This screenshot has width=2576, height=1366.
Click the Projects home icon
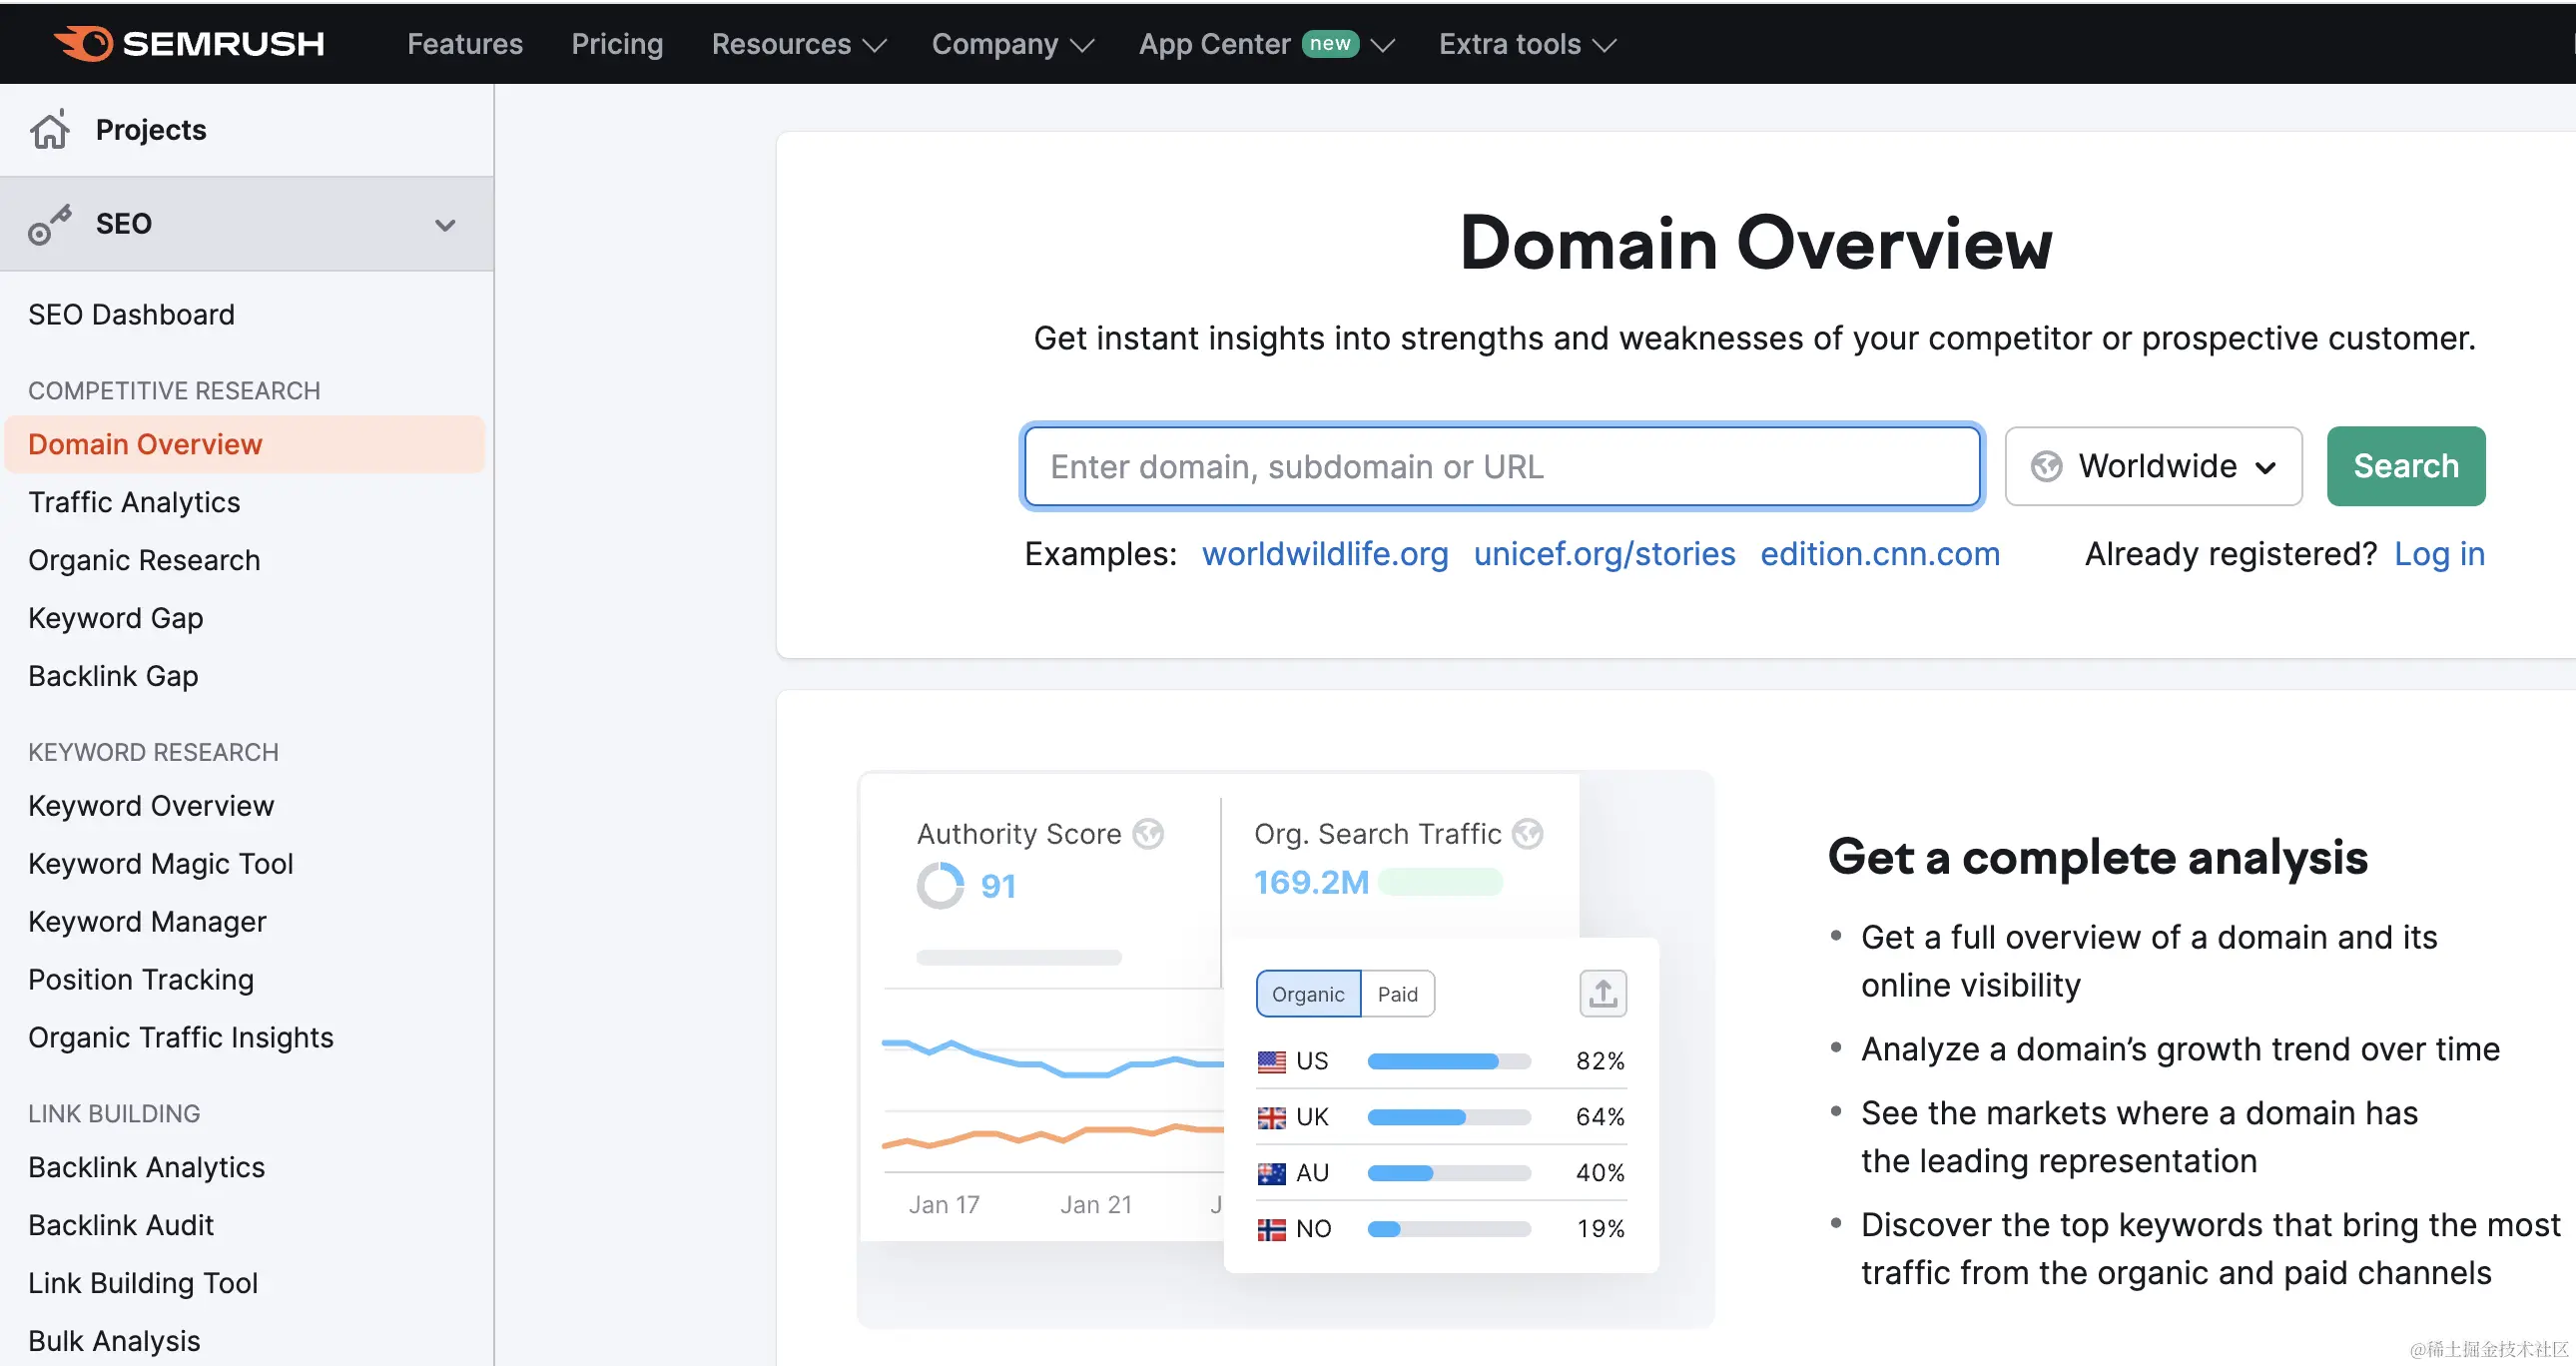(49, 130)
